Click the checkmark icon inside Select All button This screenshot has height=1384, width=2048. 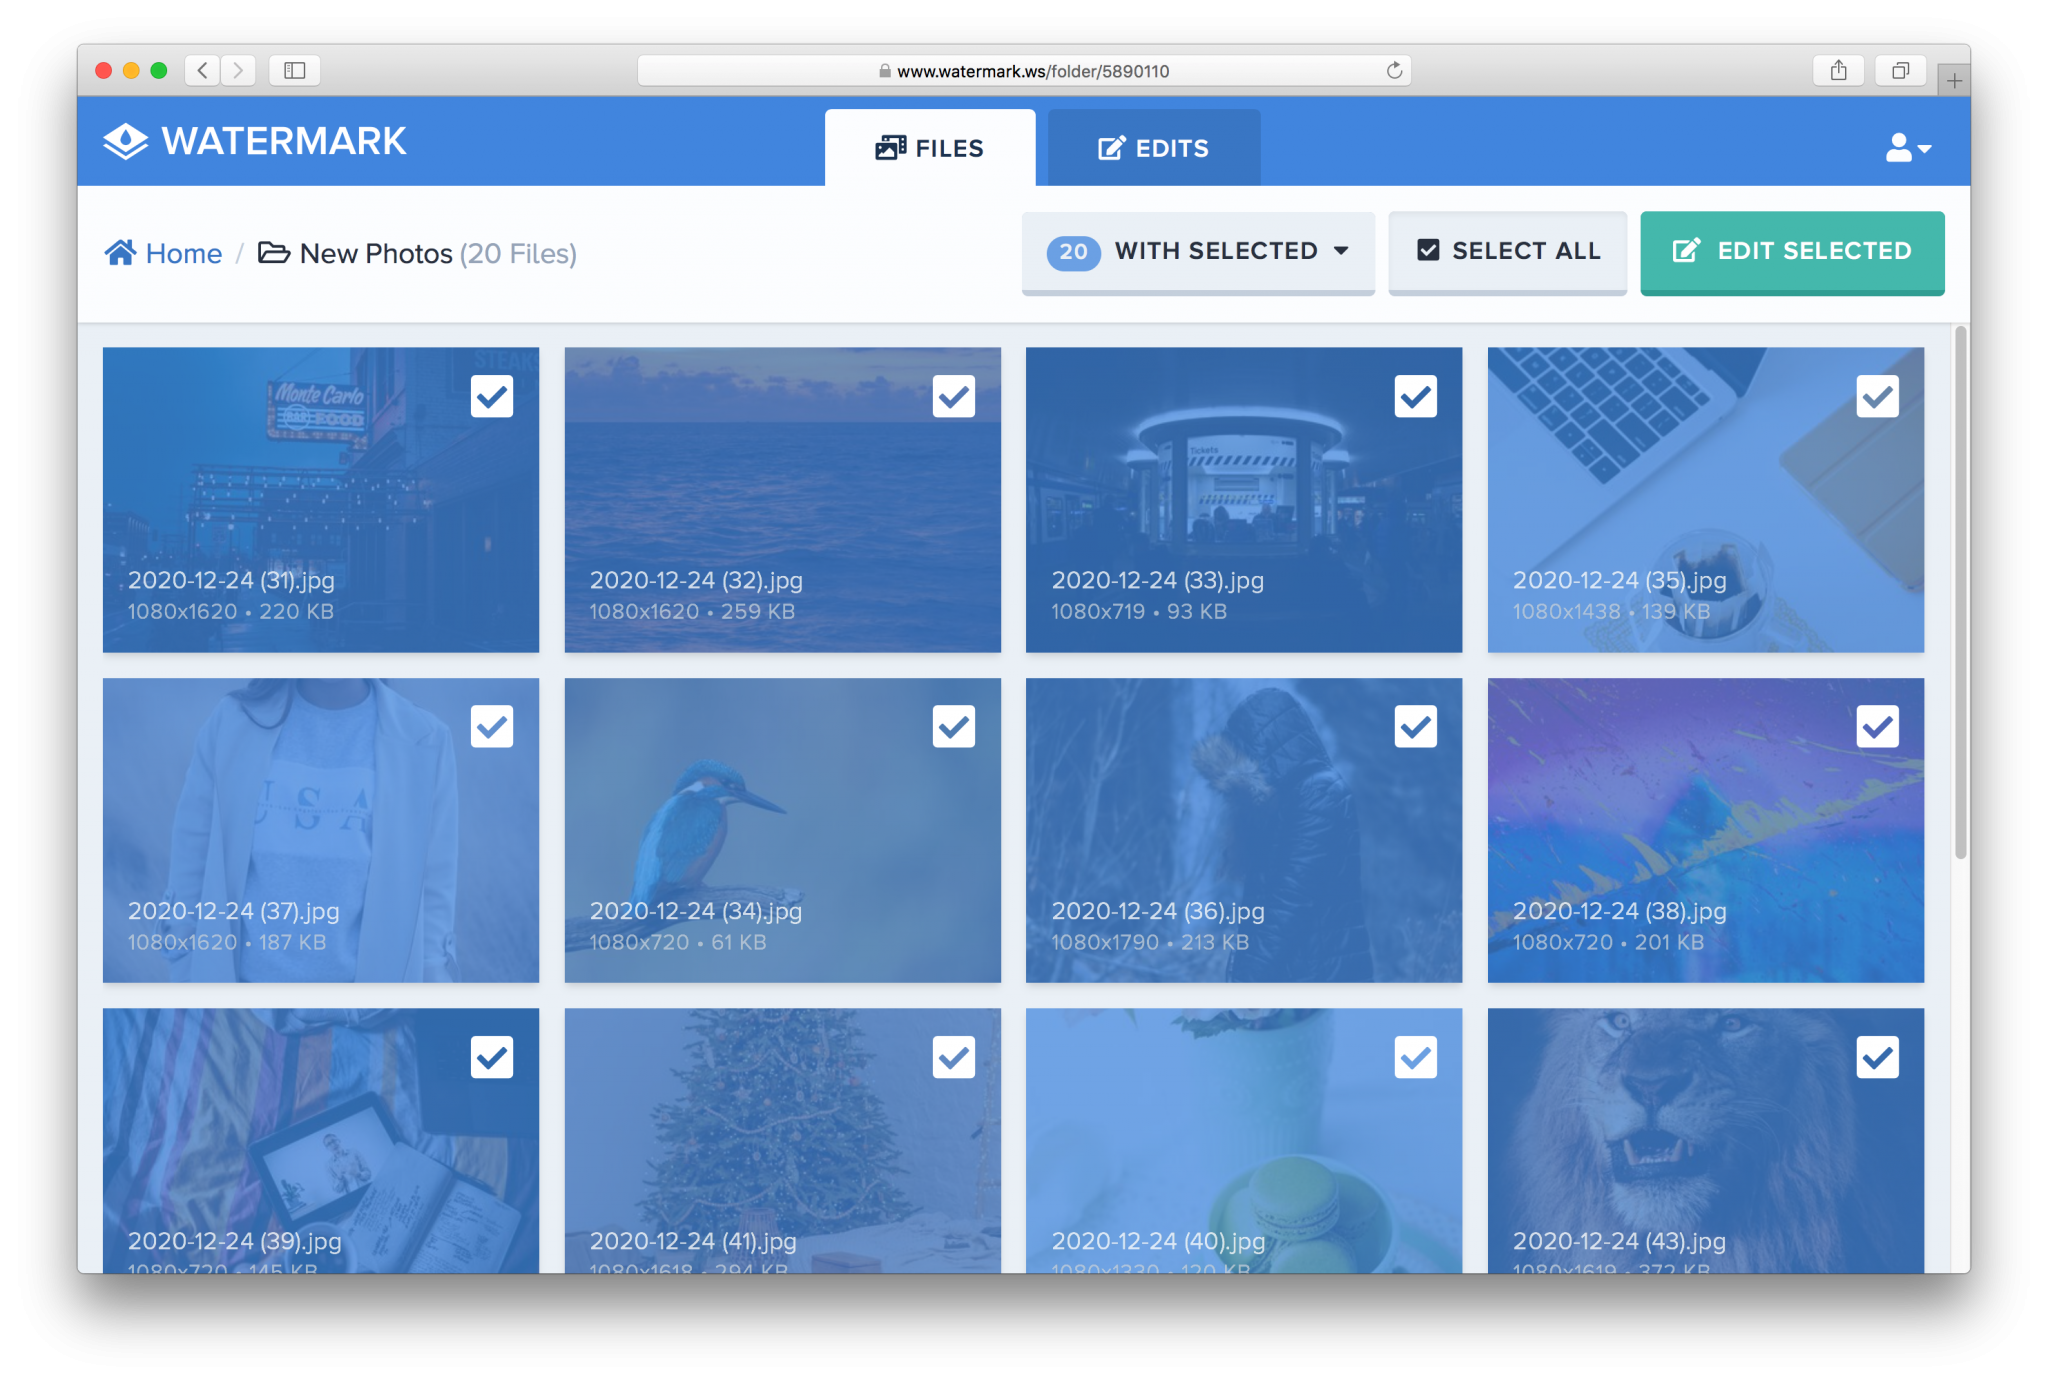click(x=1428, y=250)
